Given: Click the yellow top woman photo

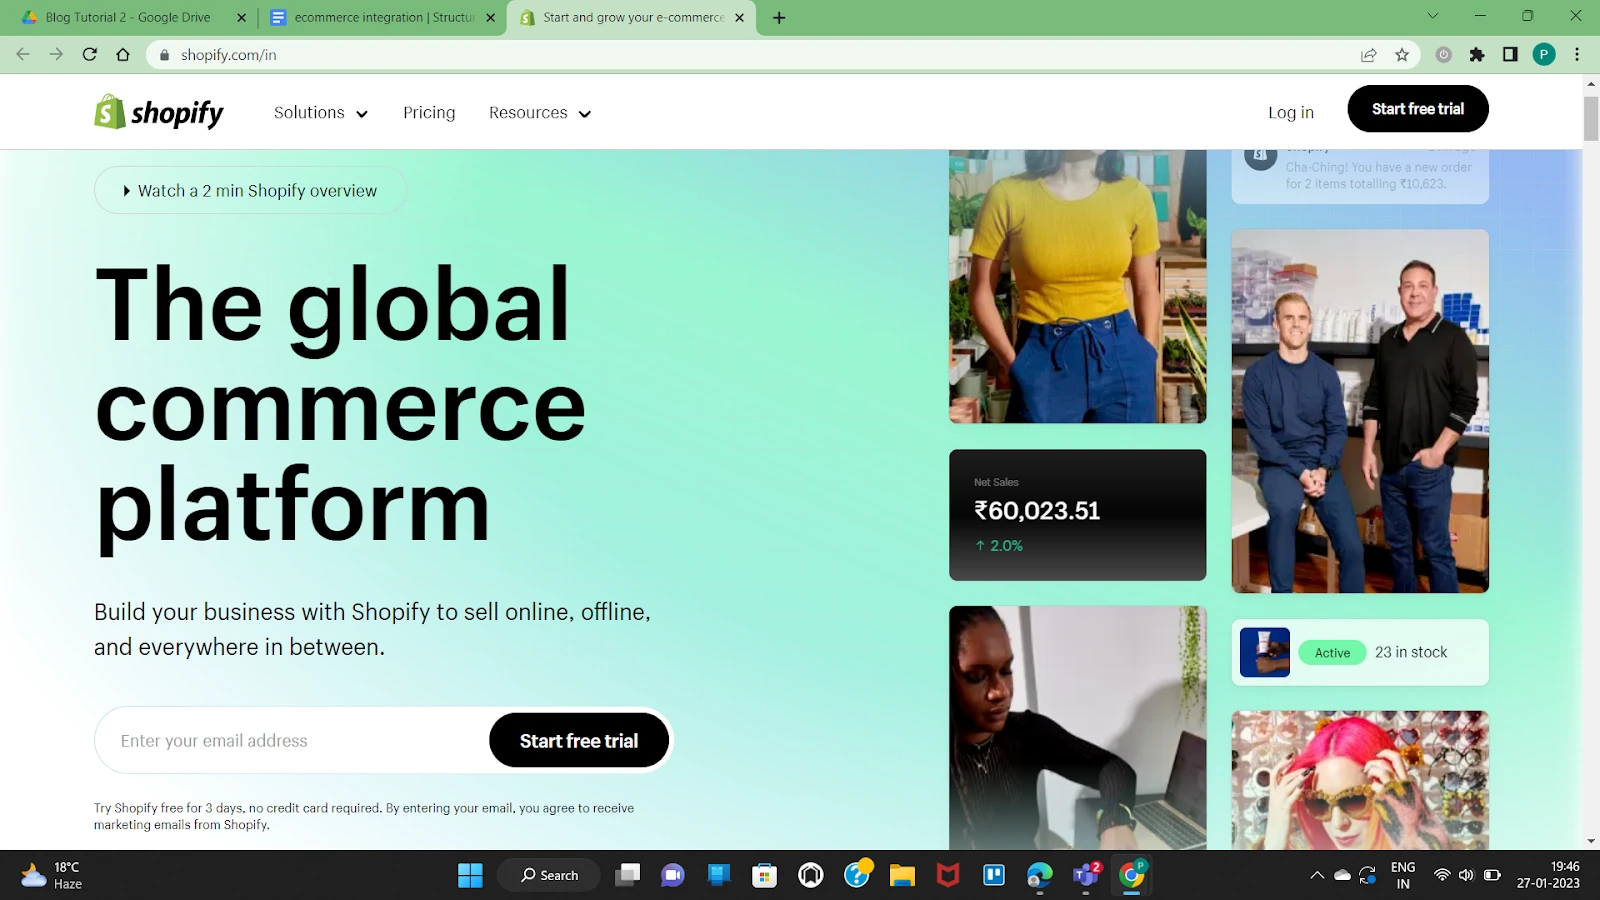Looking at the screenshot, I should pos(1077,286).
